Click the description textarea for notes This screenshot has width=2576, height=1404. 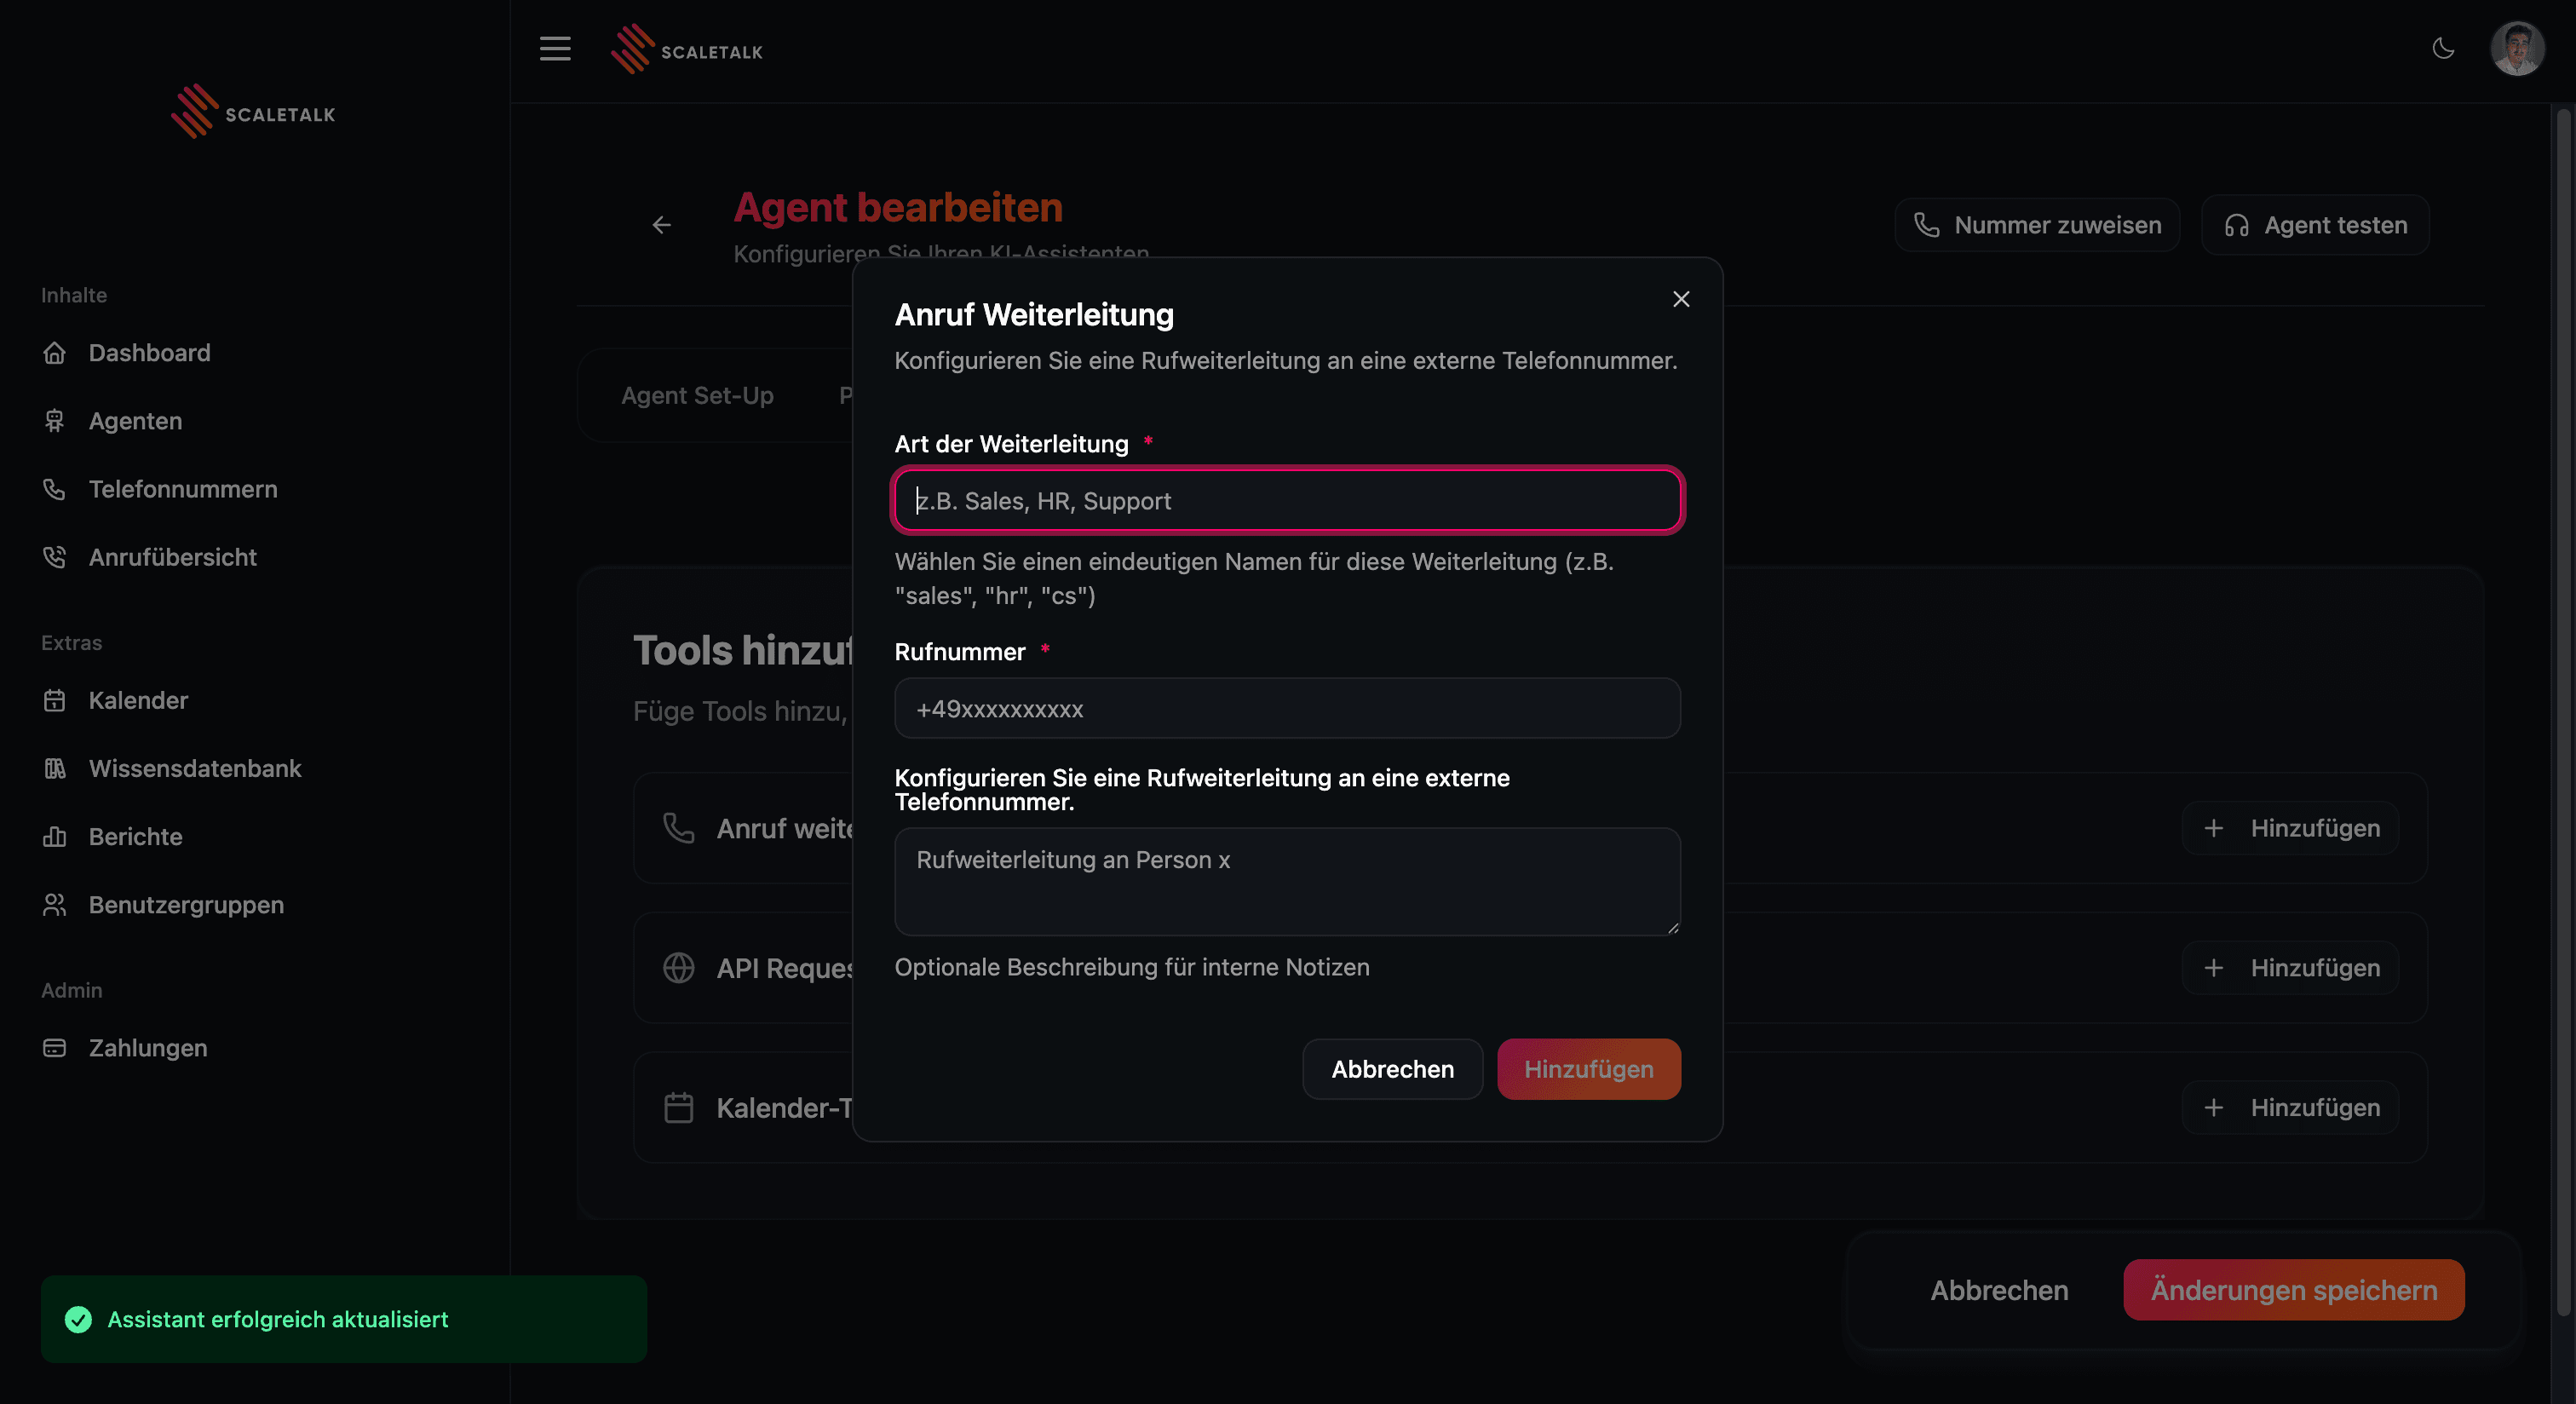[1287, 881]
